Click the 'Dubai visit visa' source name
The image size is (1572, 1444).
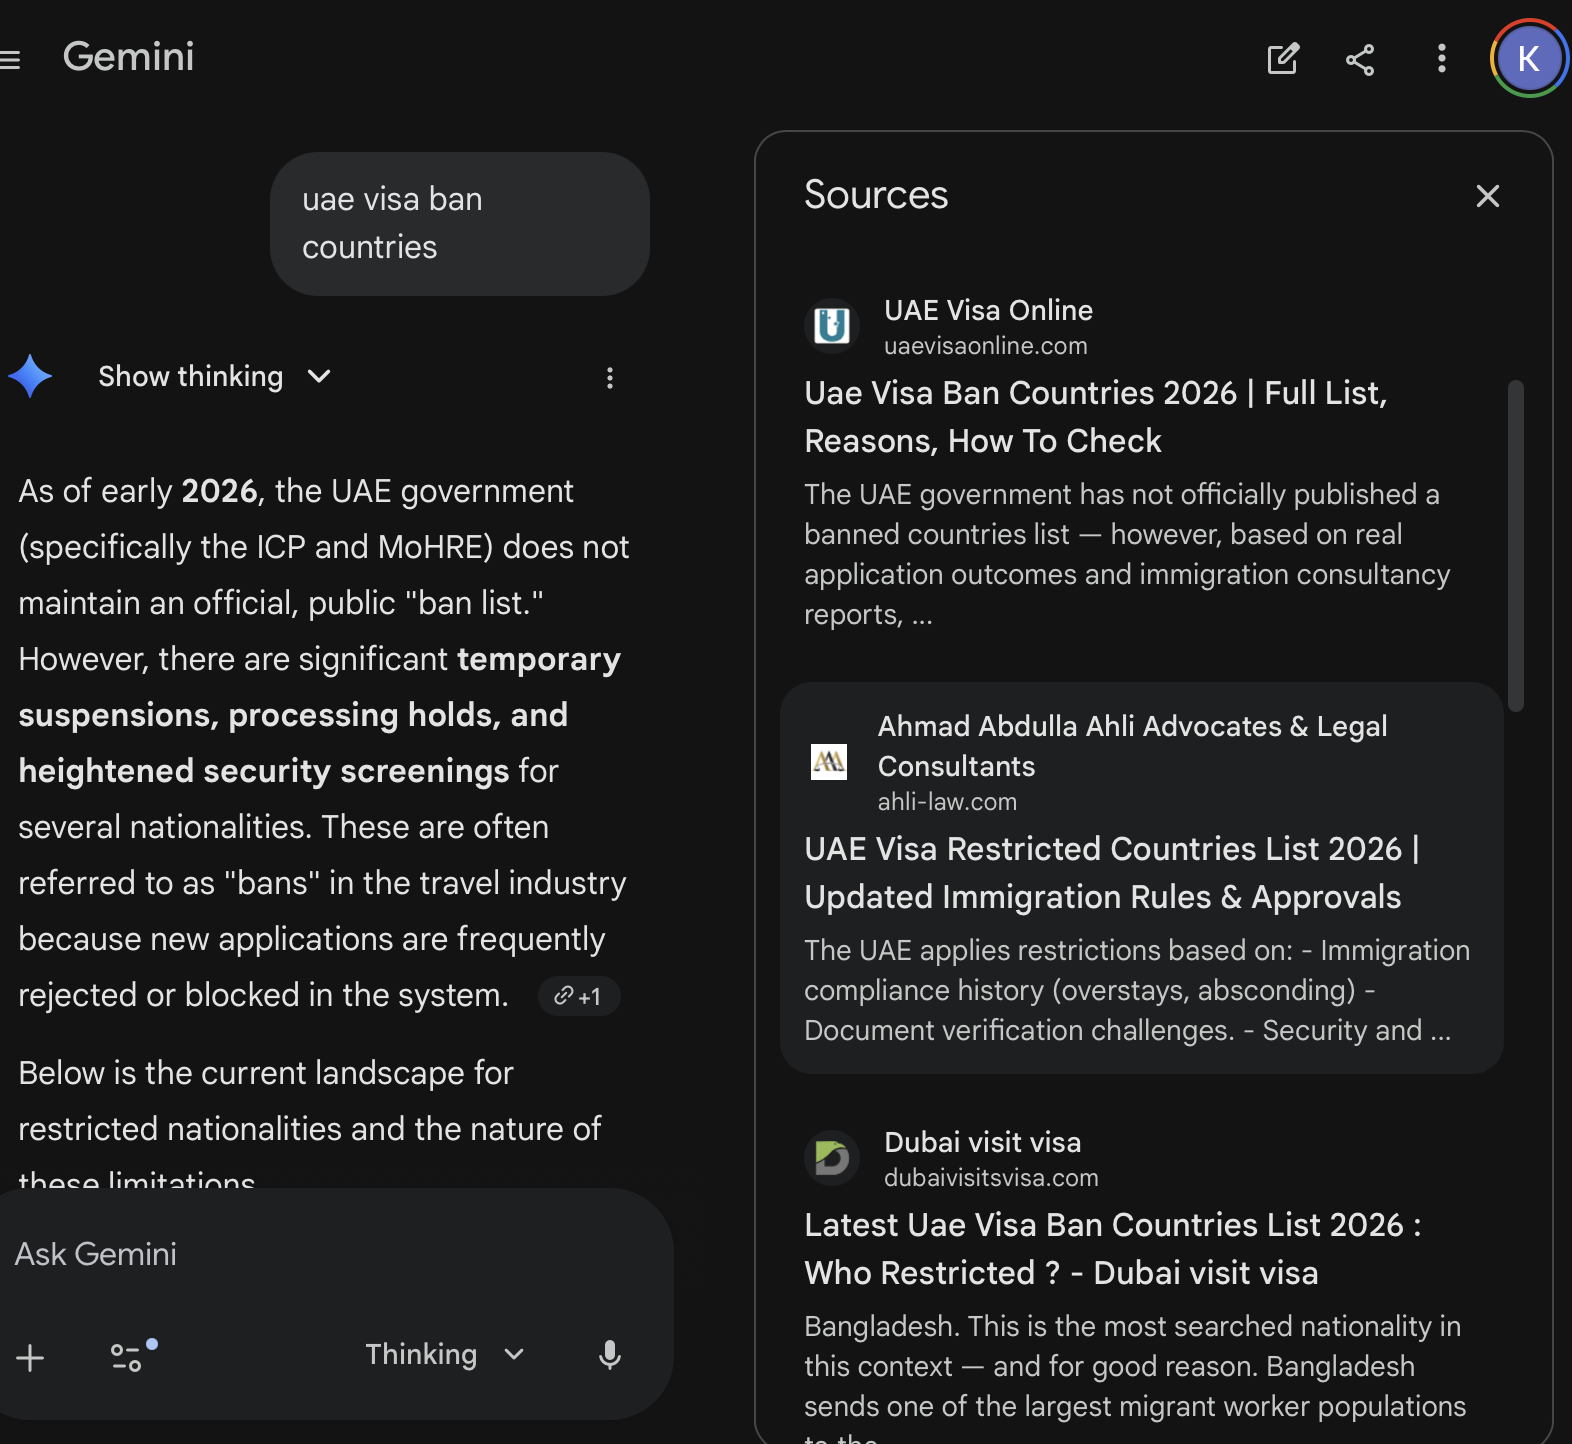coord(983,1142)
